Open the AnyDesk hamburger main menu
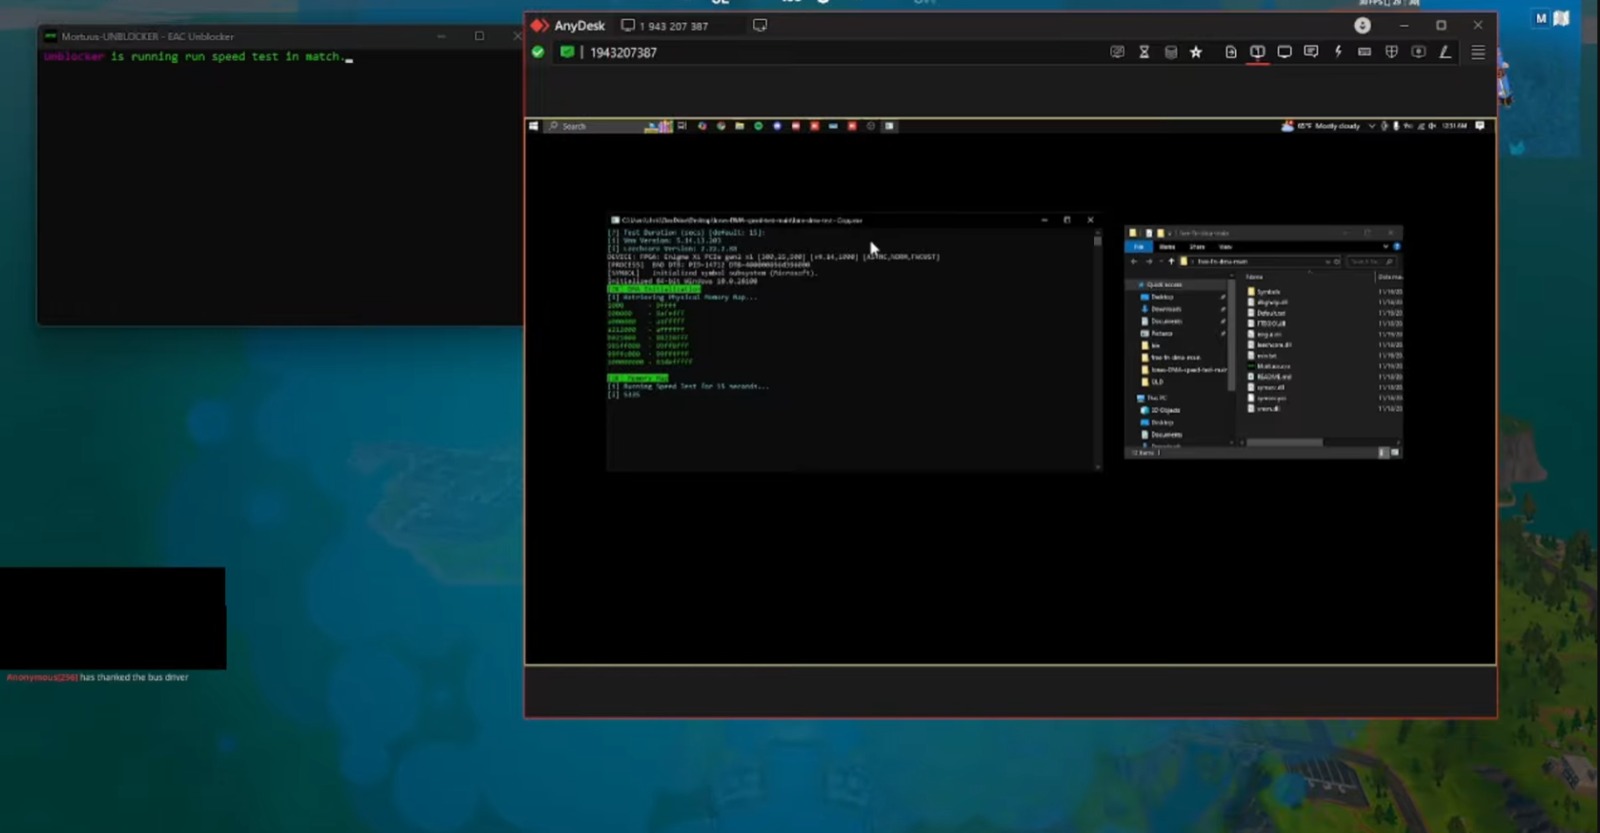This screenshot has height=833, width=1600. pos(1477,52)
